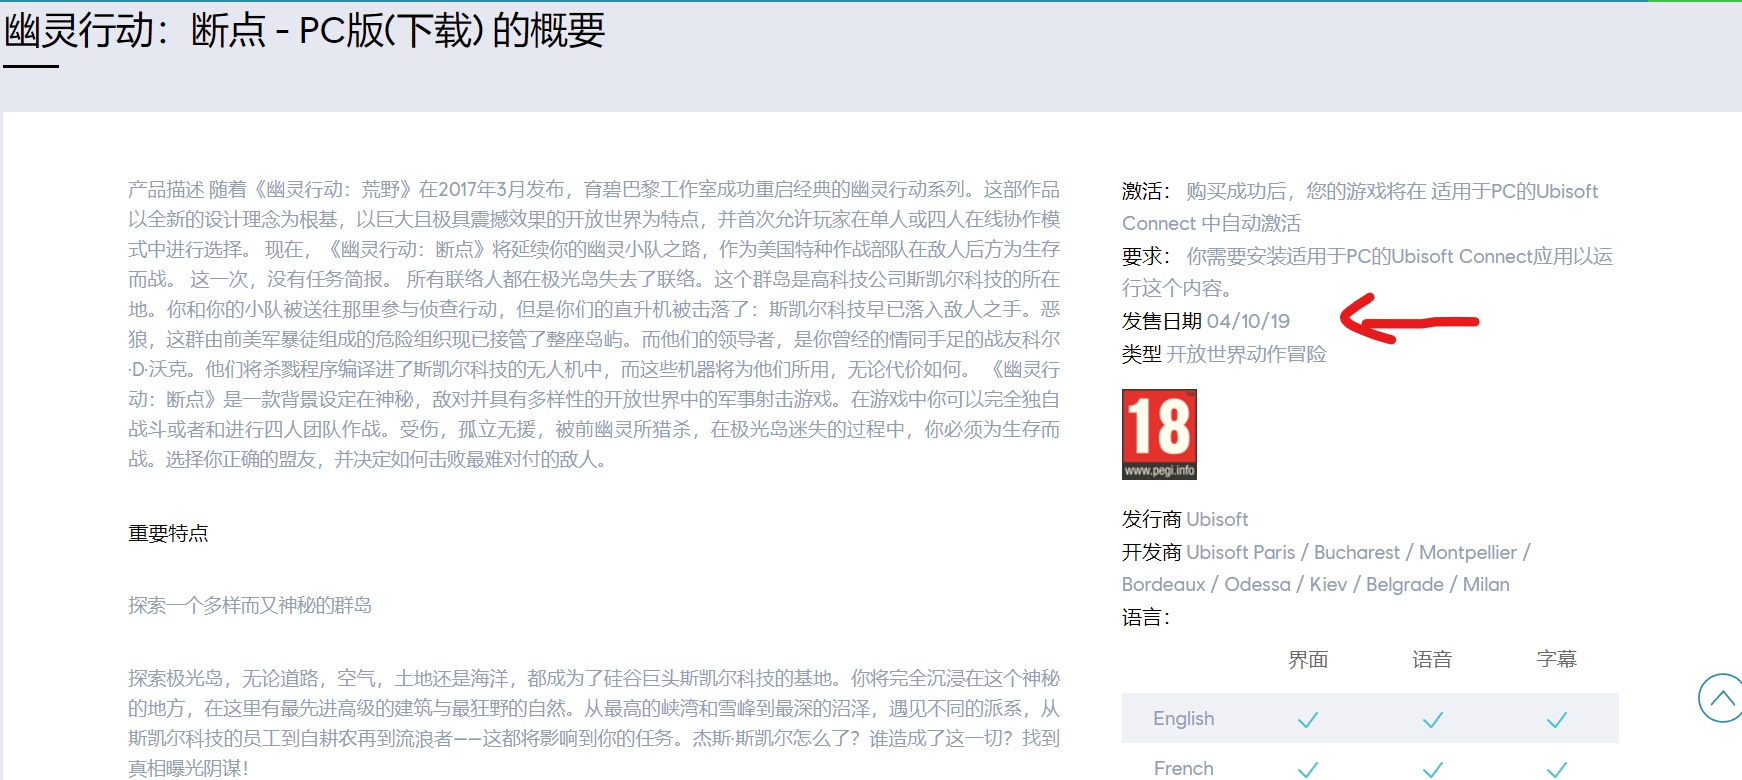Click the 发行商 label
This screenshot has width=1742, height=780.
click(x=1152, y=519)
